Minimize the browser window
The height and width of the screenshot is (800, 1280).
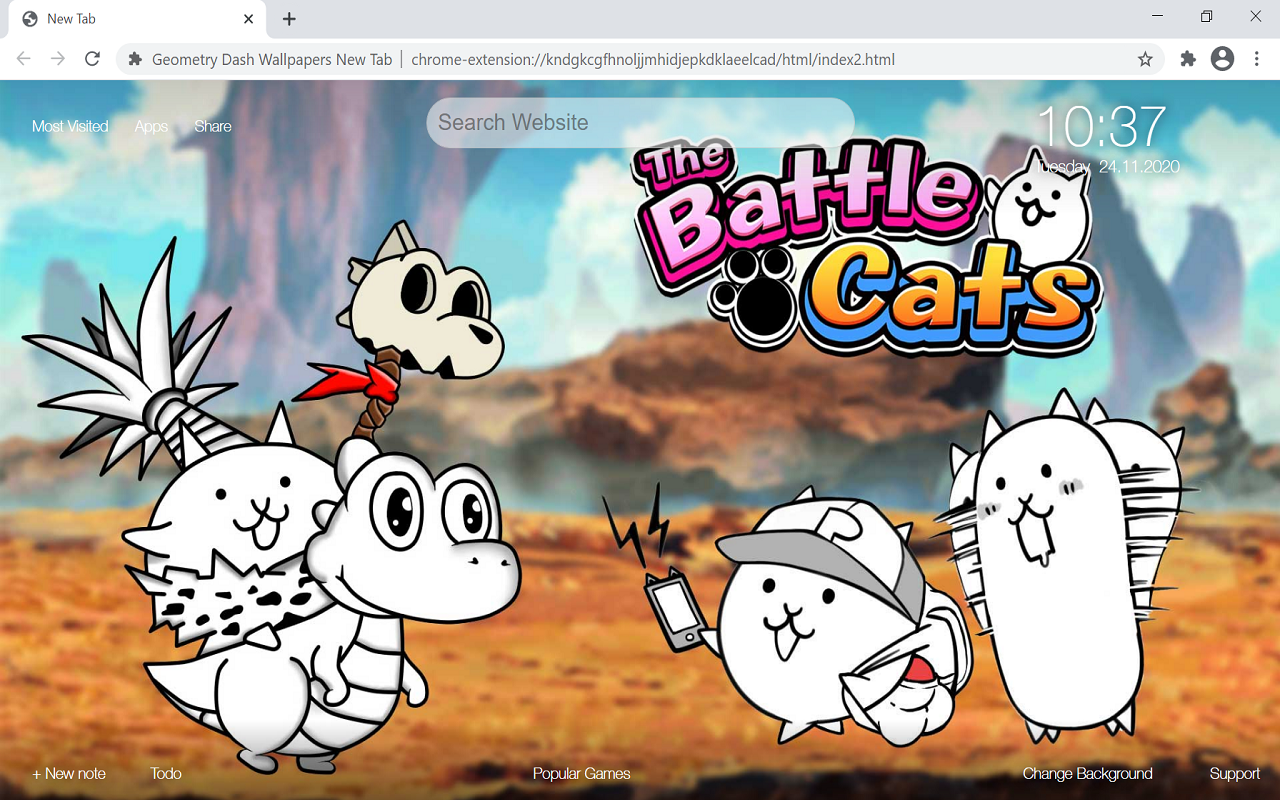(1158, 16)
